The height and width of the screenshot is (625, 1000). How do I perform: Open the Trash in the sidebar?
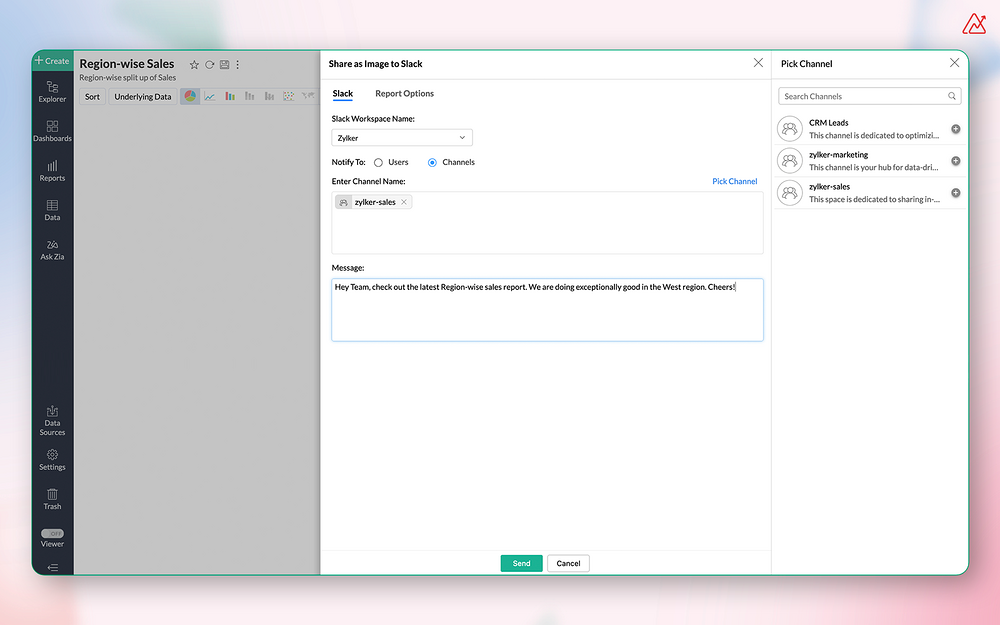(x=52, y=499)
